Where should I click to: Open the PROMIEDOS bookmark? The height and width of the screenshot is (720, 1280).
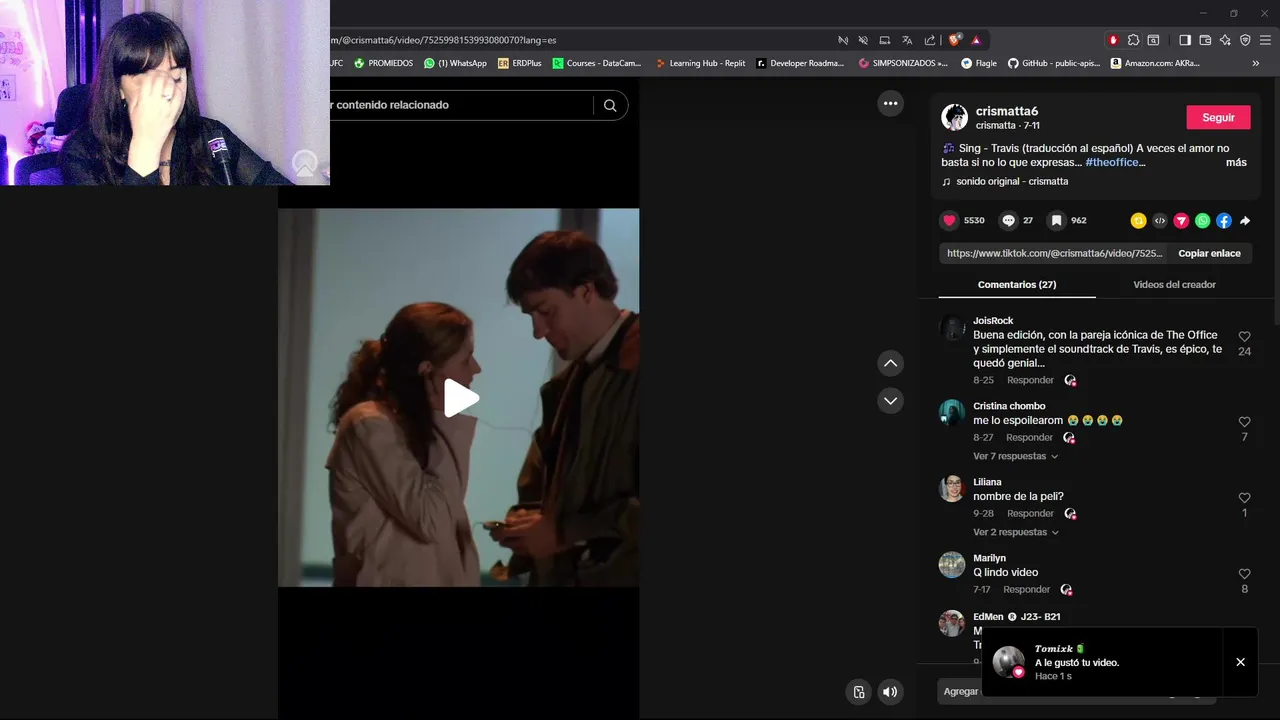coord(383,63)
